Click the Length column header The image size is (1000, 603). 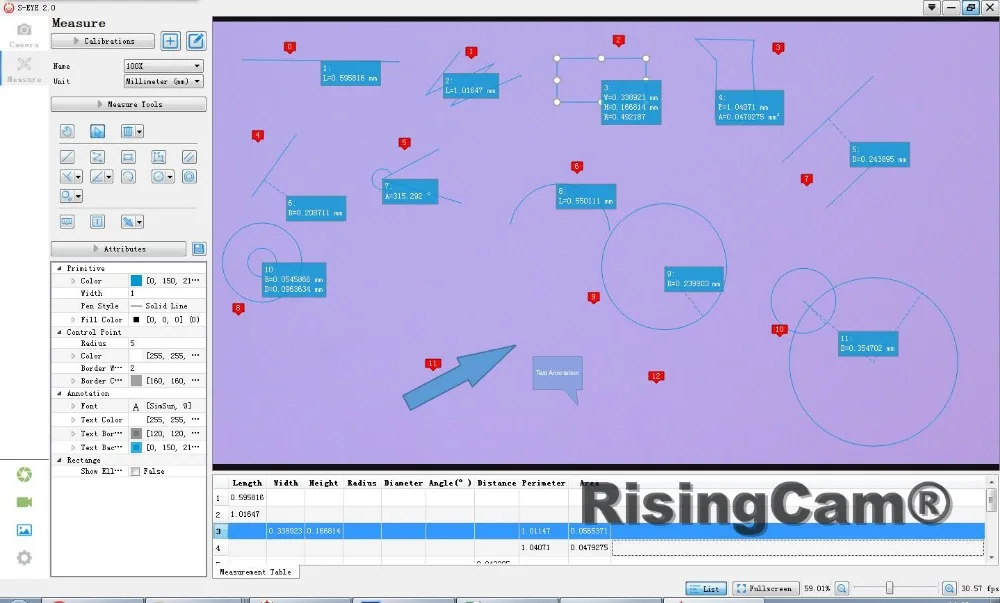click(x=247, y=483)
